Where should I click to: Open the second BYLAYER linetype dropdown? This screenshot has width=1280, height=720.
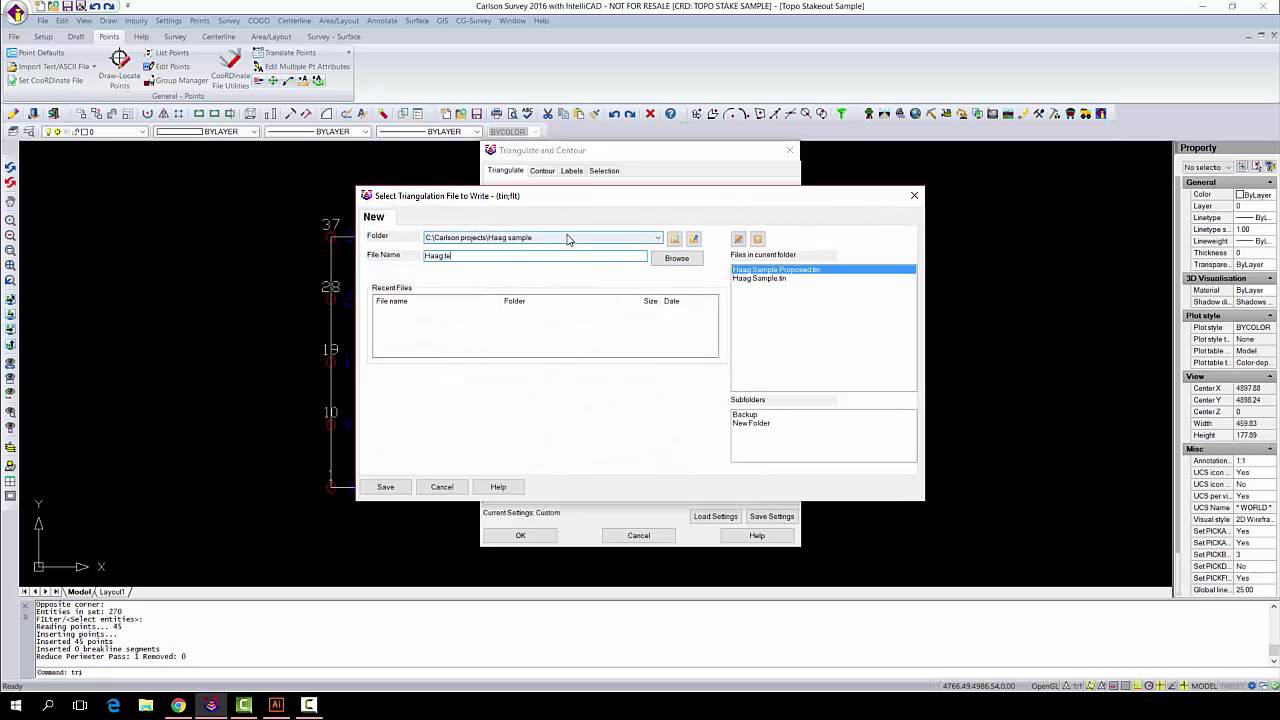click(365, 132)
